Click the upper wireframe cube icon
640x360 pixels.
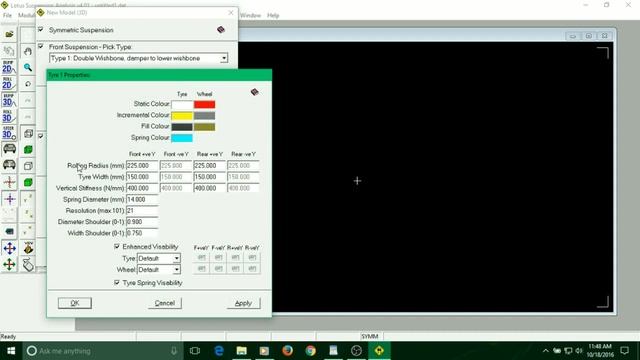pos(28,133)
